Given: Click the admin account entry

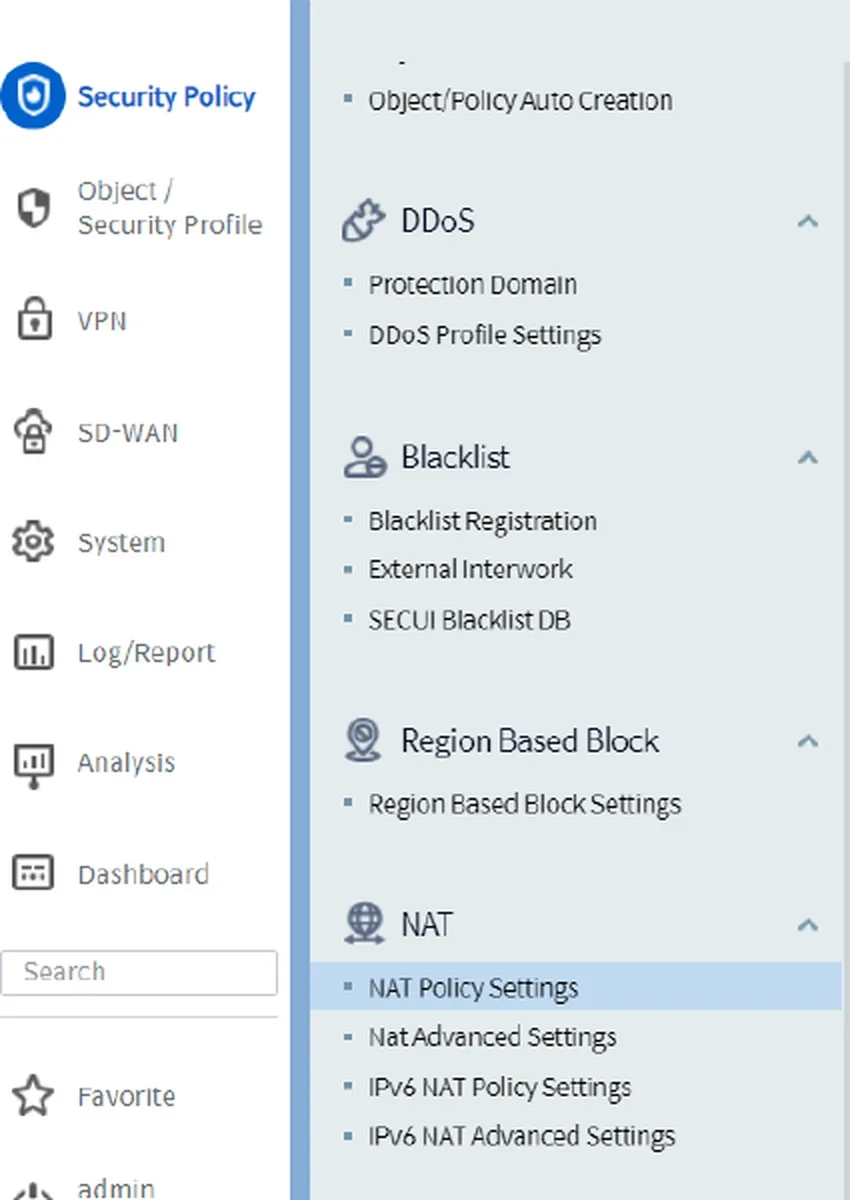Looking at the screenshot, I should pyautogui.click(x=115, y=1188).
